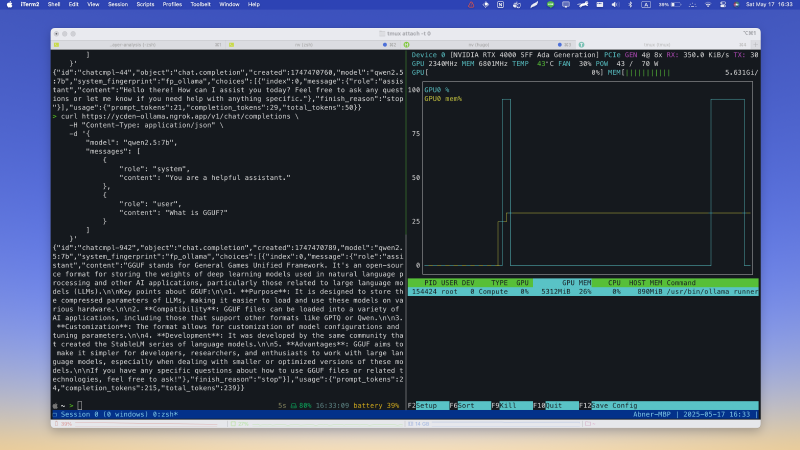The width and height of the screenshot is (800, 450).
Task: Open the View menu
Action: point(93,5)
